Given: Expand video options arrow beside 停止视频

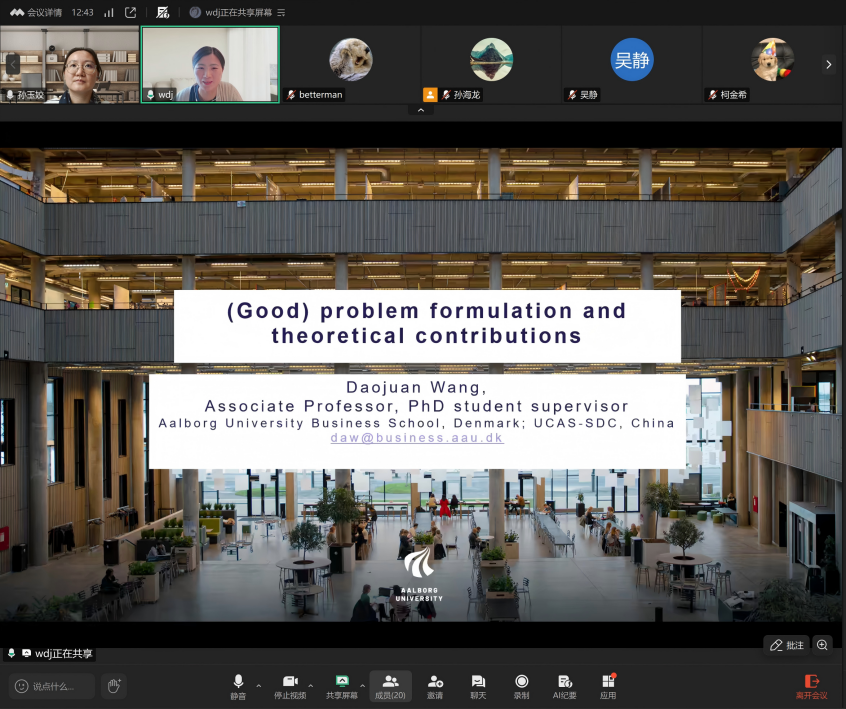Looking at the screenshot, I should pos(311,686).
